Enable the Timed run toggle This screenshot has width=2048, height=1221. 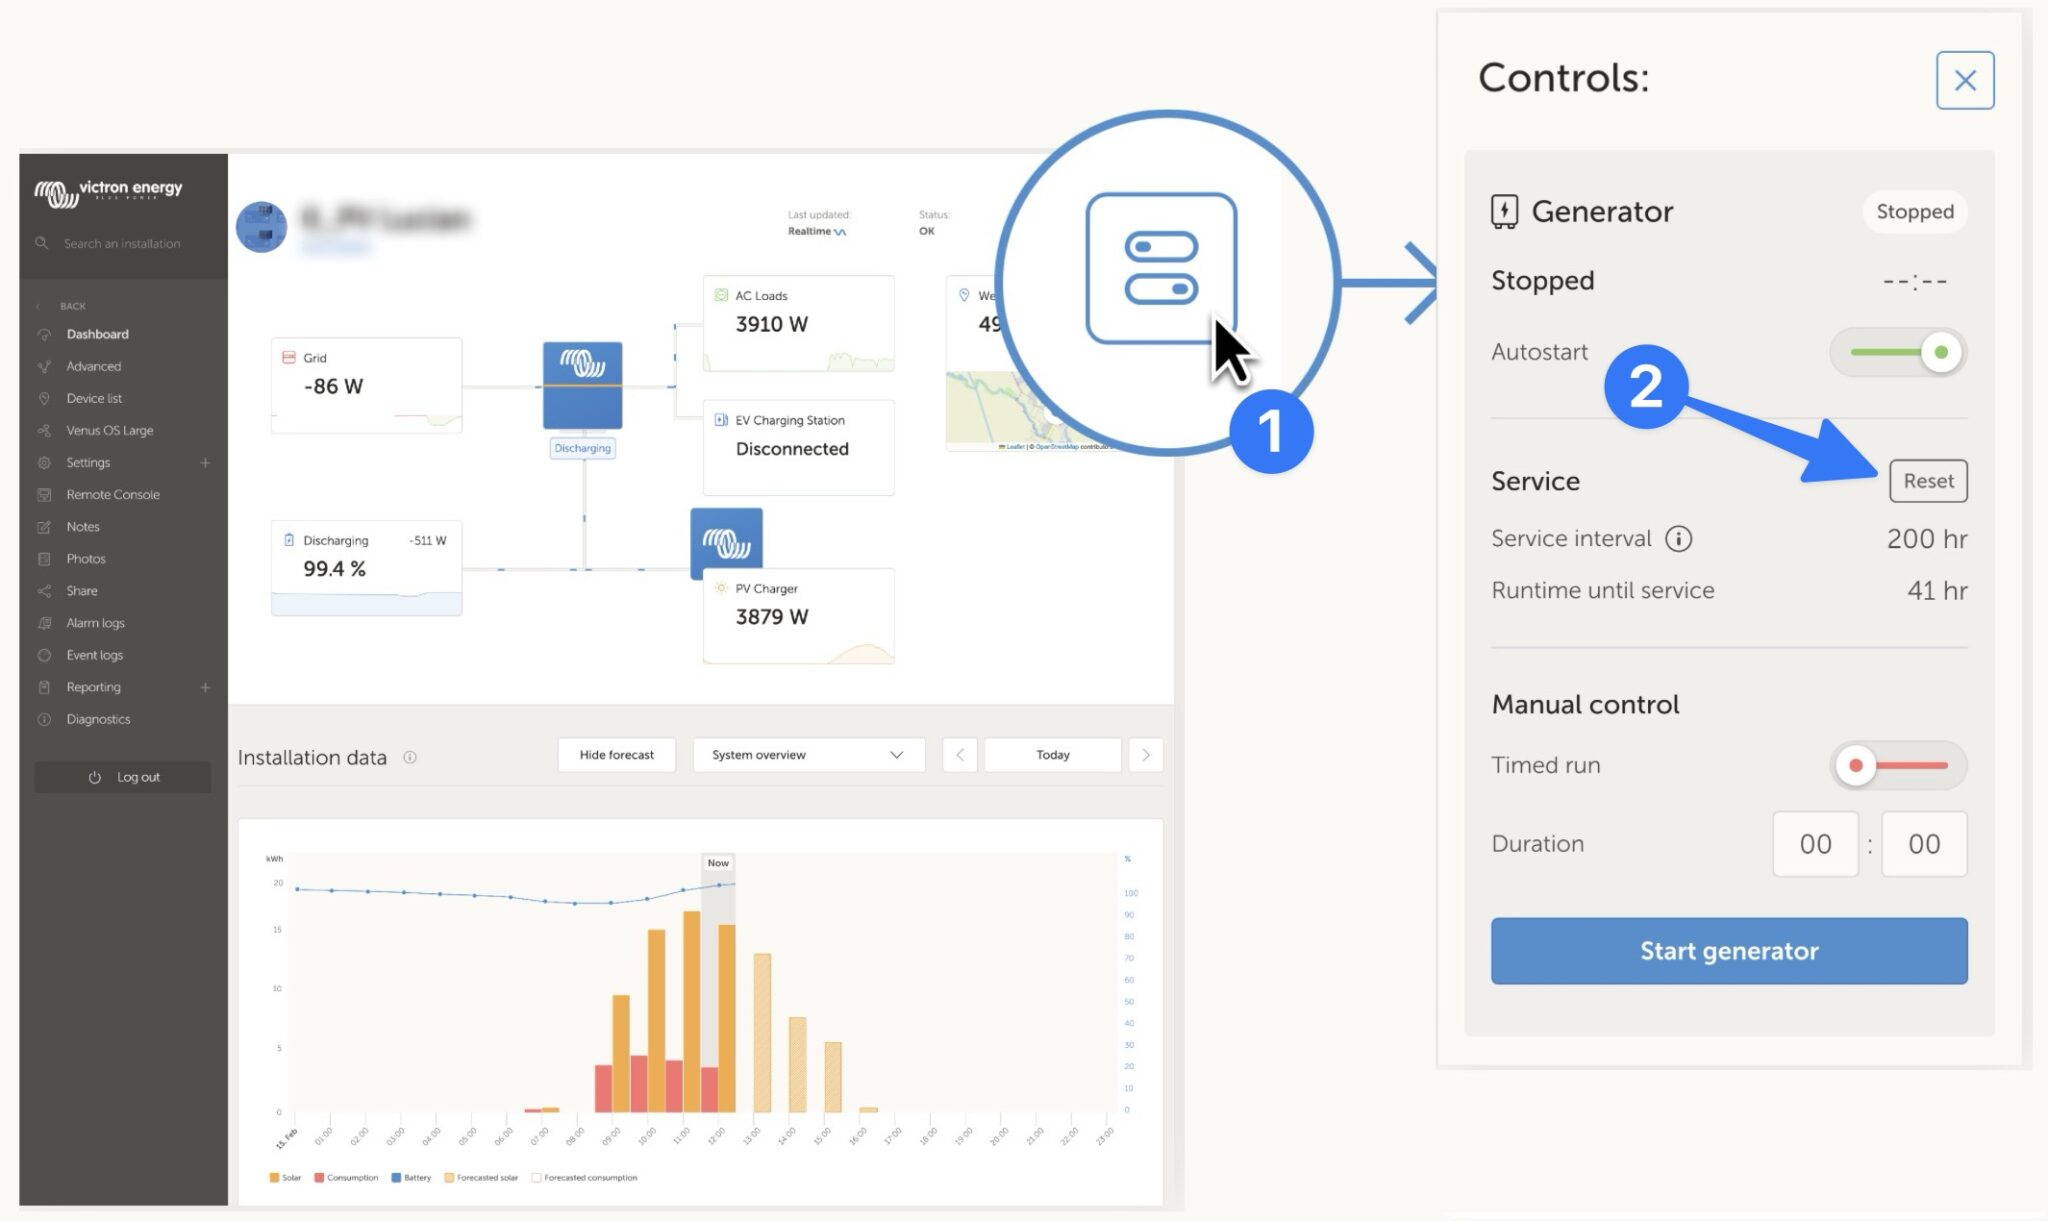1898,765
